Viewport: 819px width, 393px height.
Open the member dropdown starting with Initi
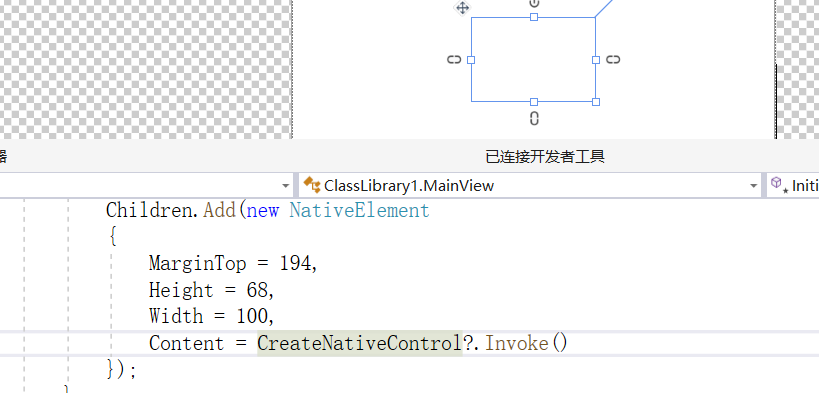point(792,186)
